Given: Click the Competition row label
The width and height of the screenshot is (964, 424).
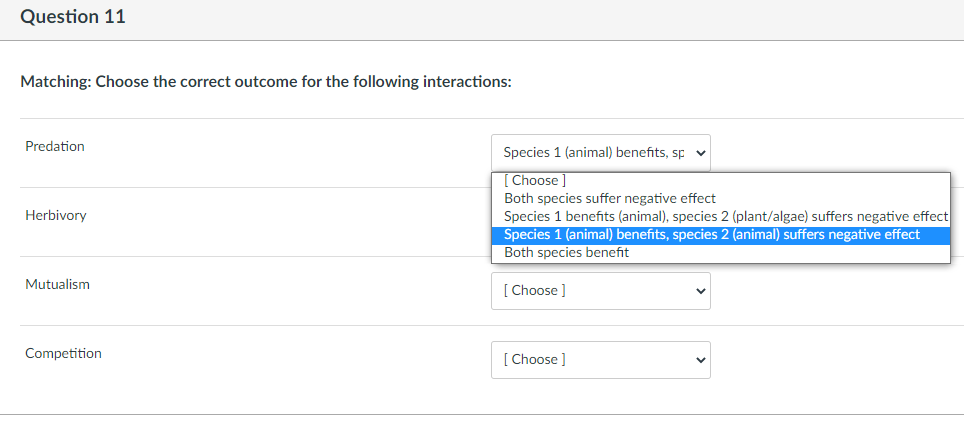Looking at the screenshot, I should (x=63, y=354).
